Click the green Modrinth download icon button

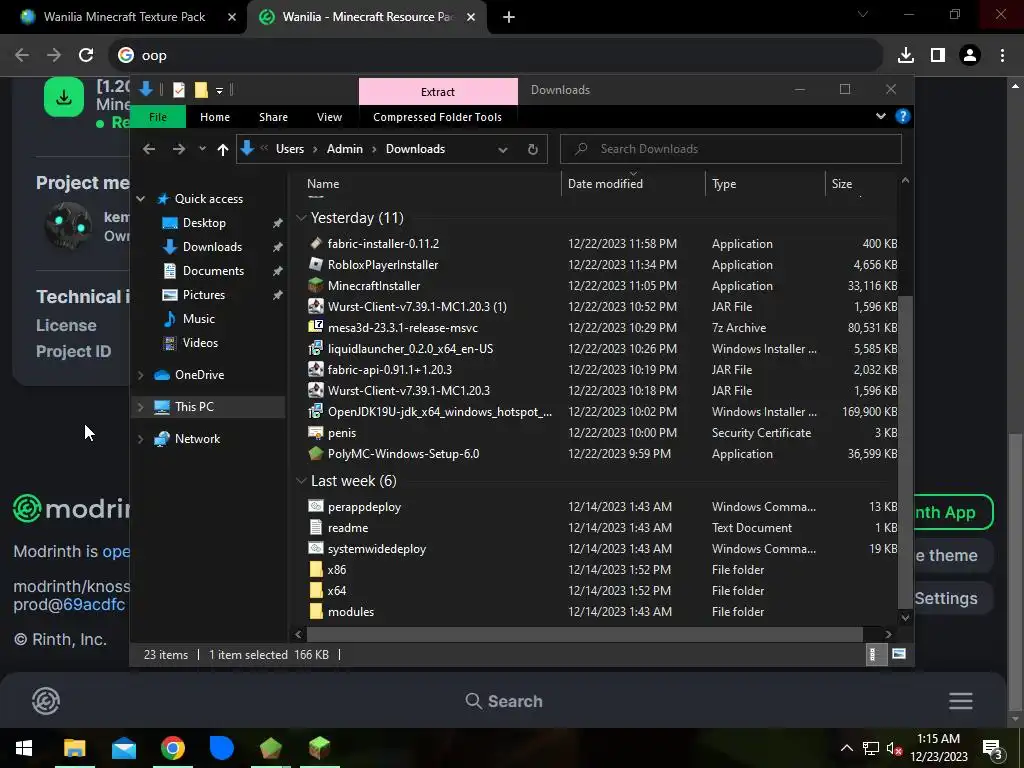point(64,97)
